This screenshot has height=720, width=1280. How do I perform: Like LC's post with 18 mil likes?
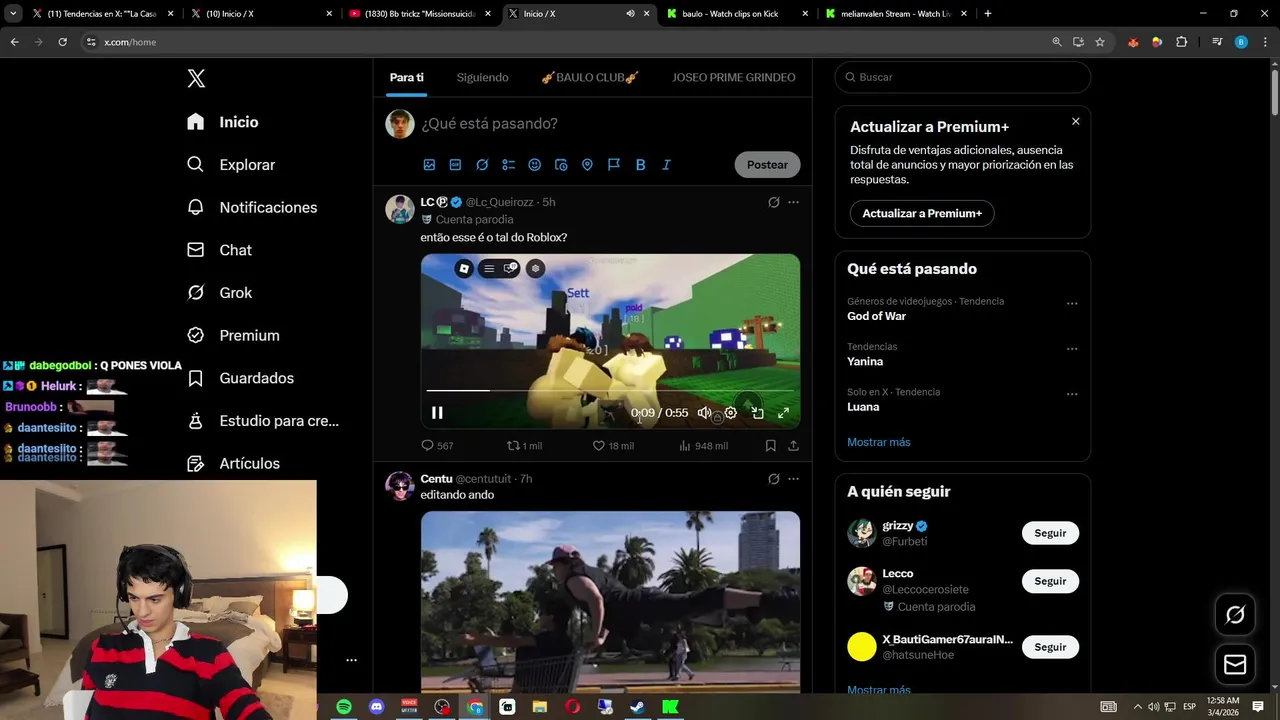tap(613, 446)
